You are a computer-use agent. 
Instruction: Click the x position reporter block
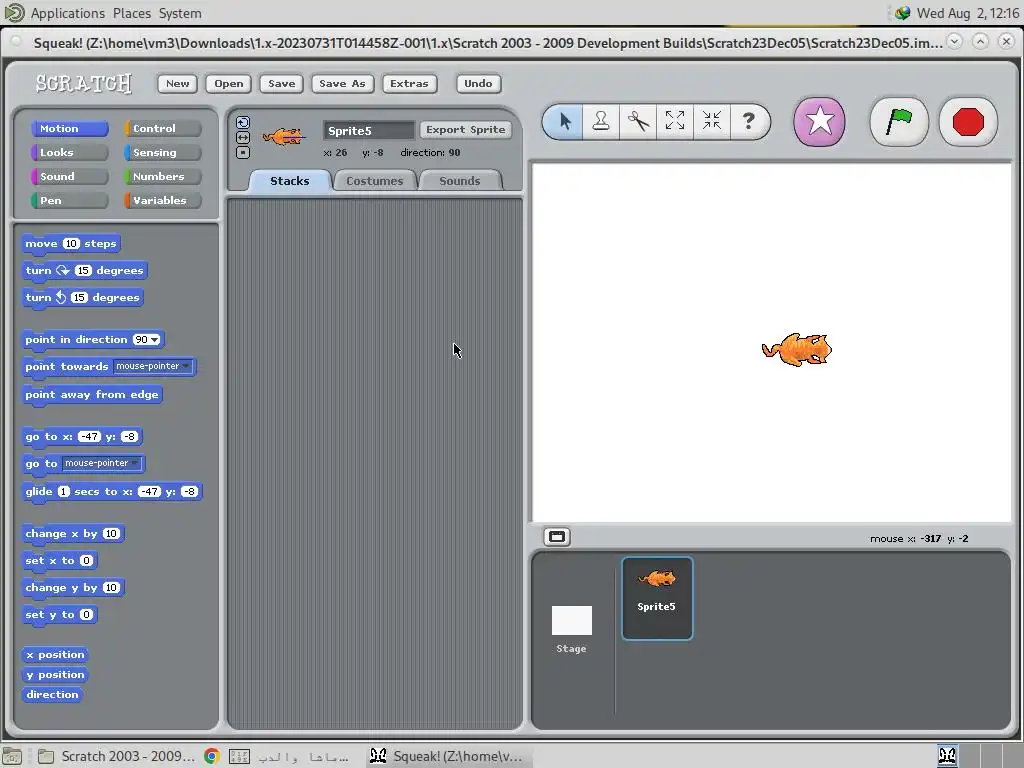coord(55,654)
